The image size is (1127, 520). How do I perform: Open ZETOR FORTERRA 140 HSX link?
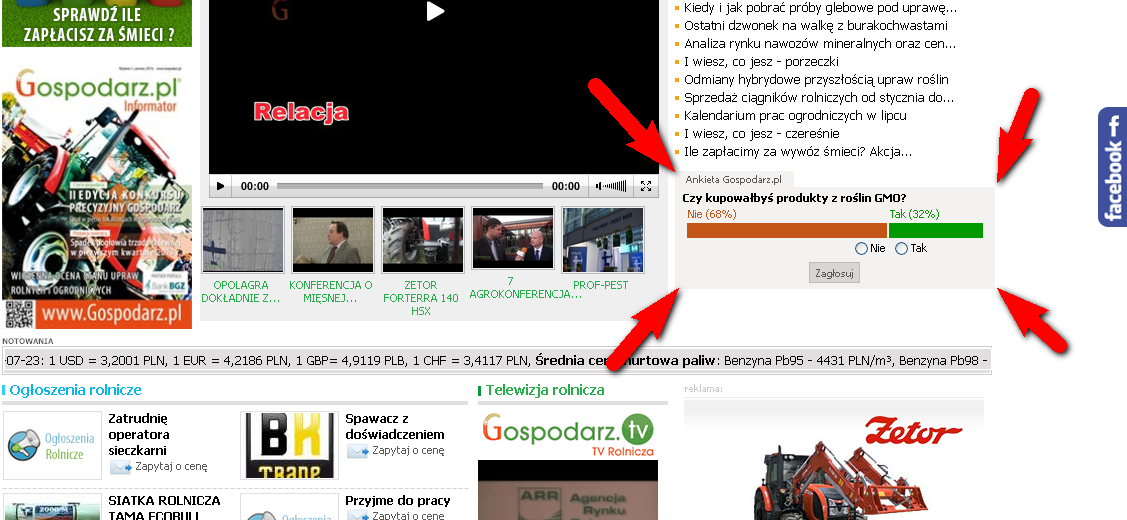pos(421,298)
